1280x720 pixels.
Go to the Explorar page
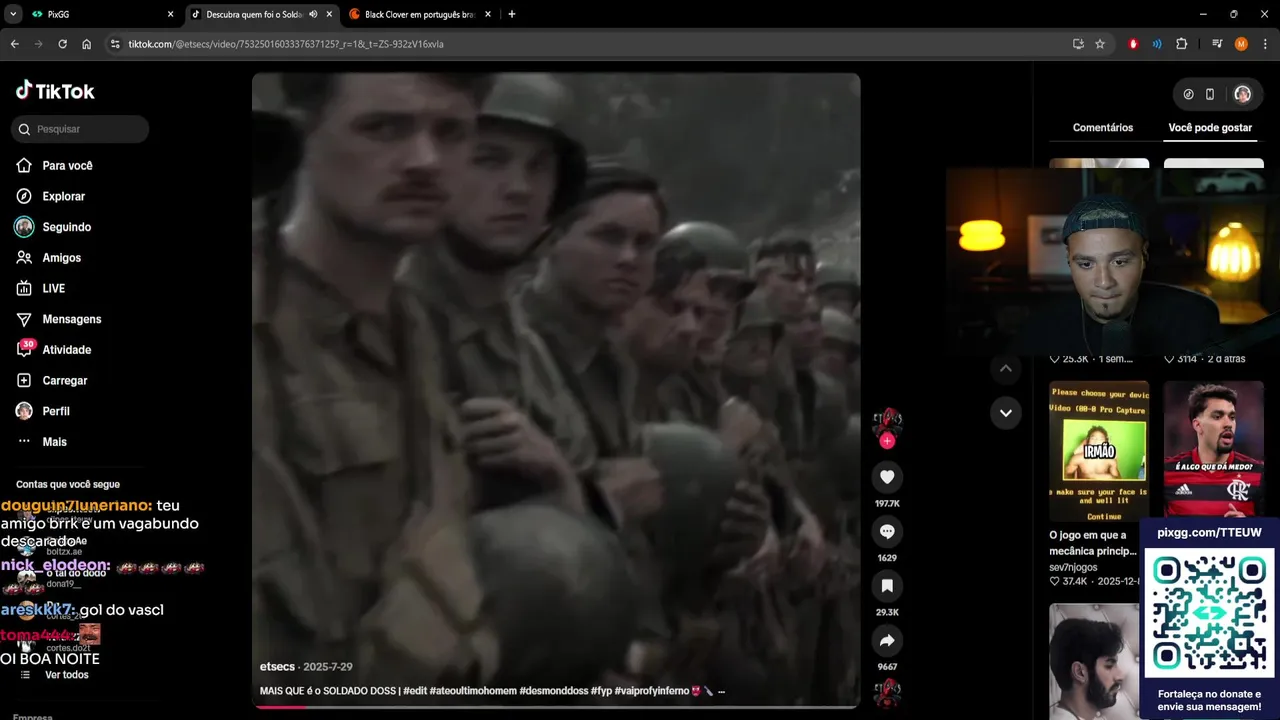pyautogui.click(x=63, y=197)
